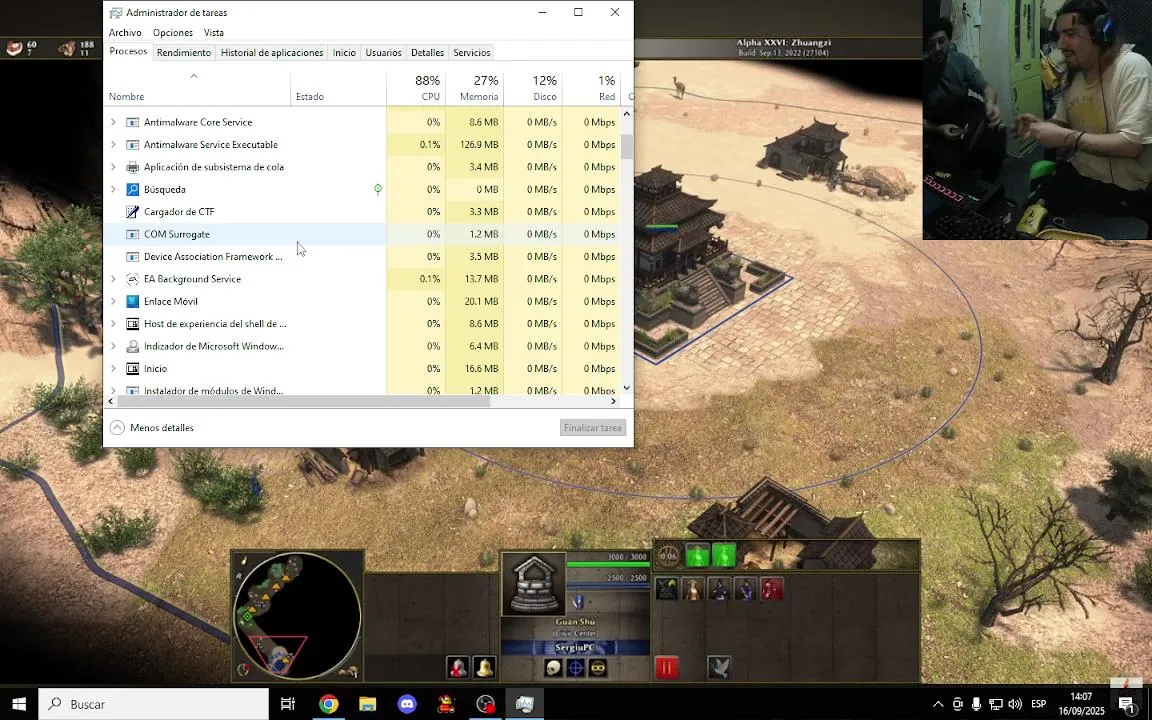Show hidden system tray icons

coord(938,704)
